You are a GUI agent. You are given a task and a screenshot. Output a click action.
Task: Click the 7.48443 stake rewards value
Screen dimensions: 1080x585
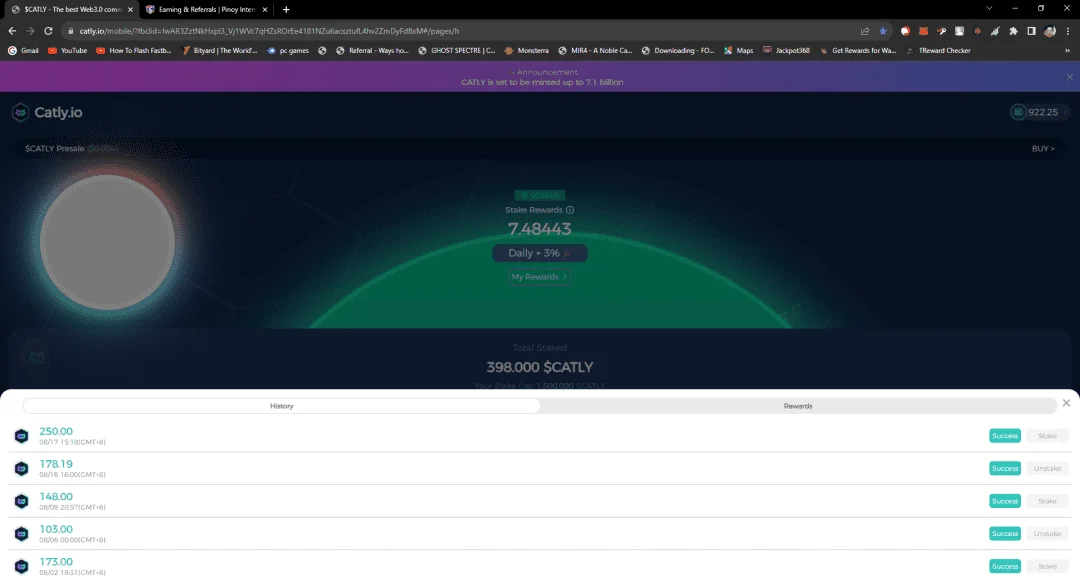coord(539,229)
